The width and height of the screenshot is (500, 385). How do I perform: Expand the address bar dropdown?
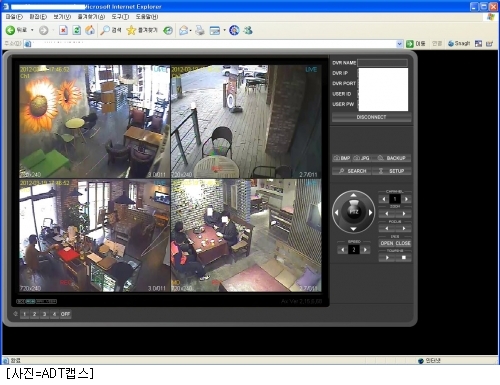pos(399,44)
